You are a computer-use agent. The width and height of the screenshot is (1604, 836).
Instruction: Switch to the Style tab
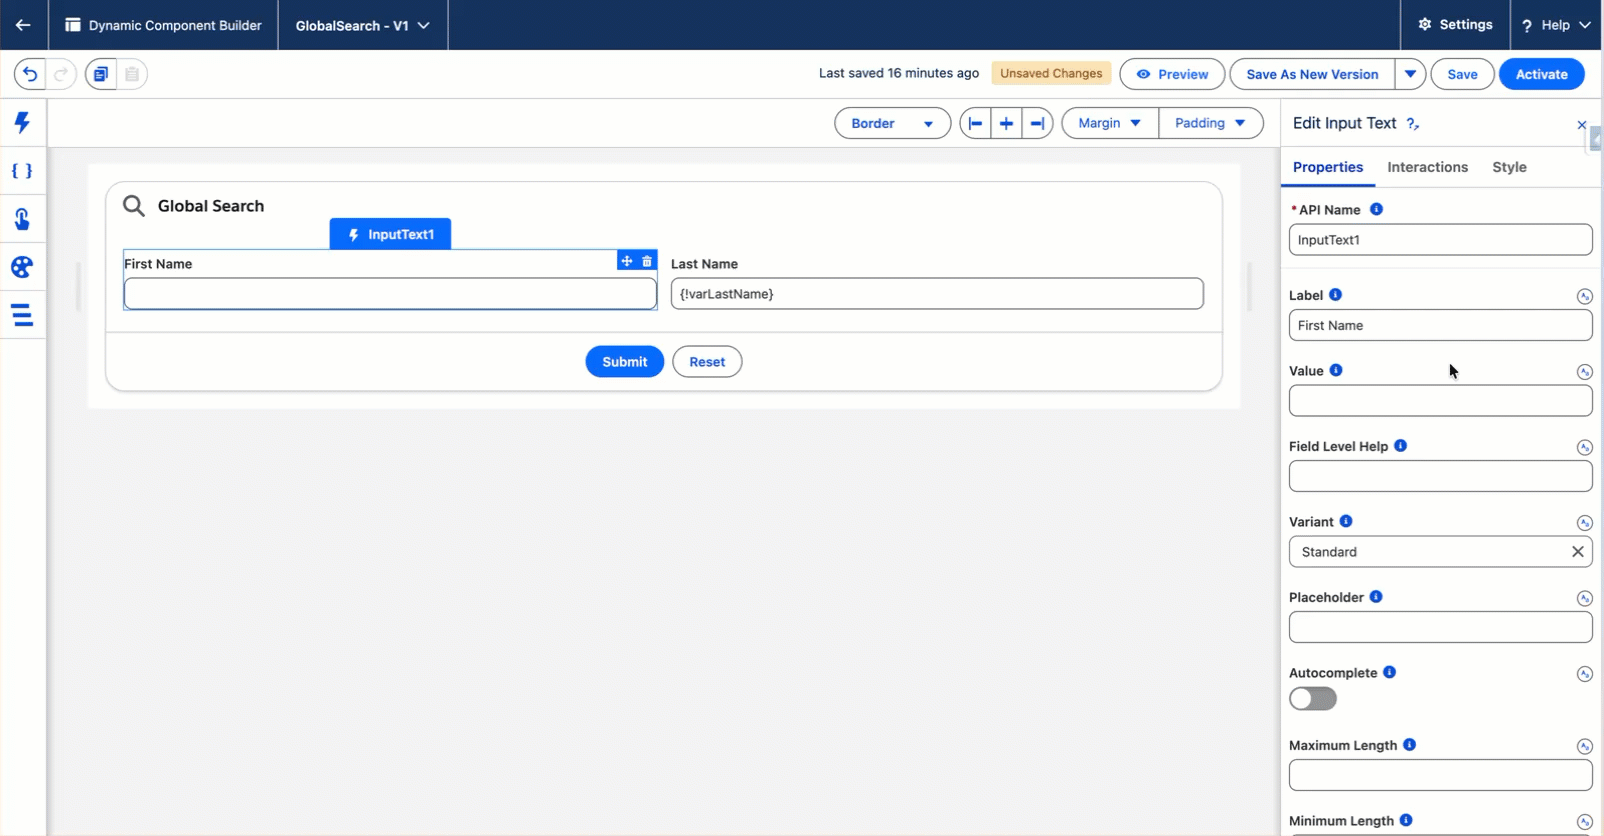click(x=1509, y=167)
